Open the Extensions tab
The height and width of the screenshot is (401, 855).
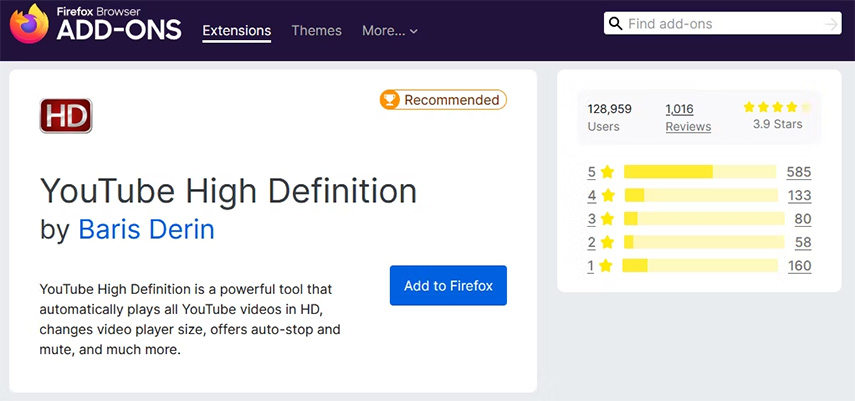tap(237, 31)
